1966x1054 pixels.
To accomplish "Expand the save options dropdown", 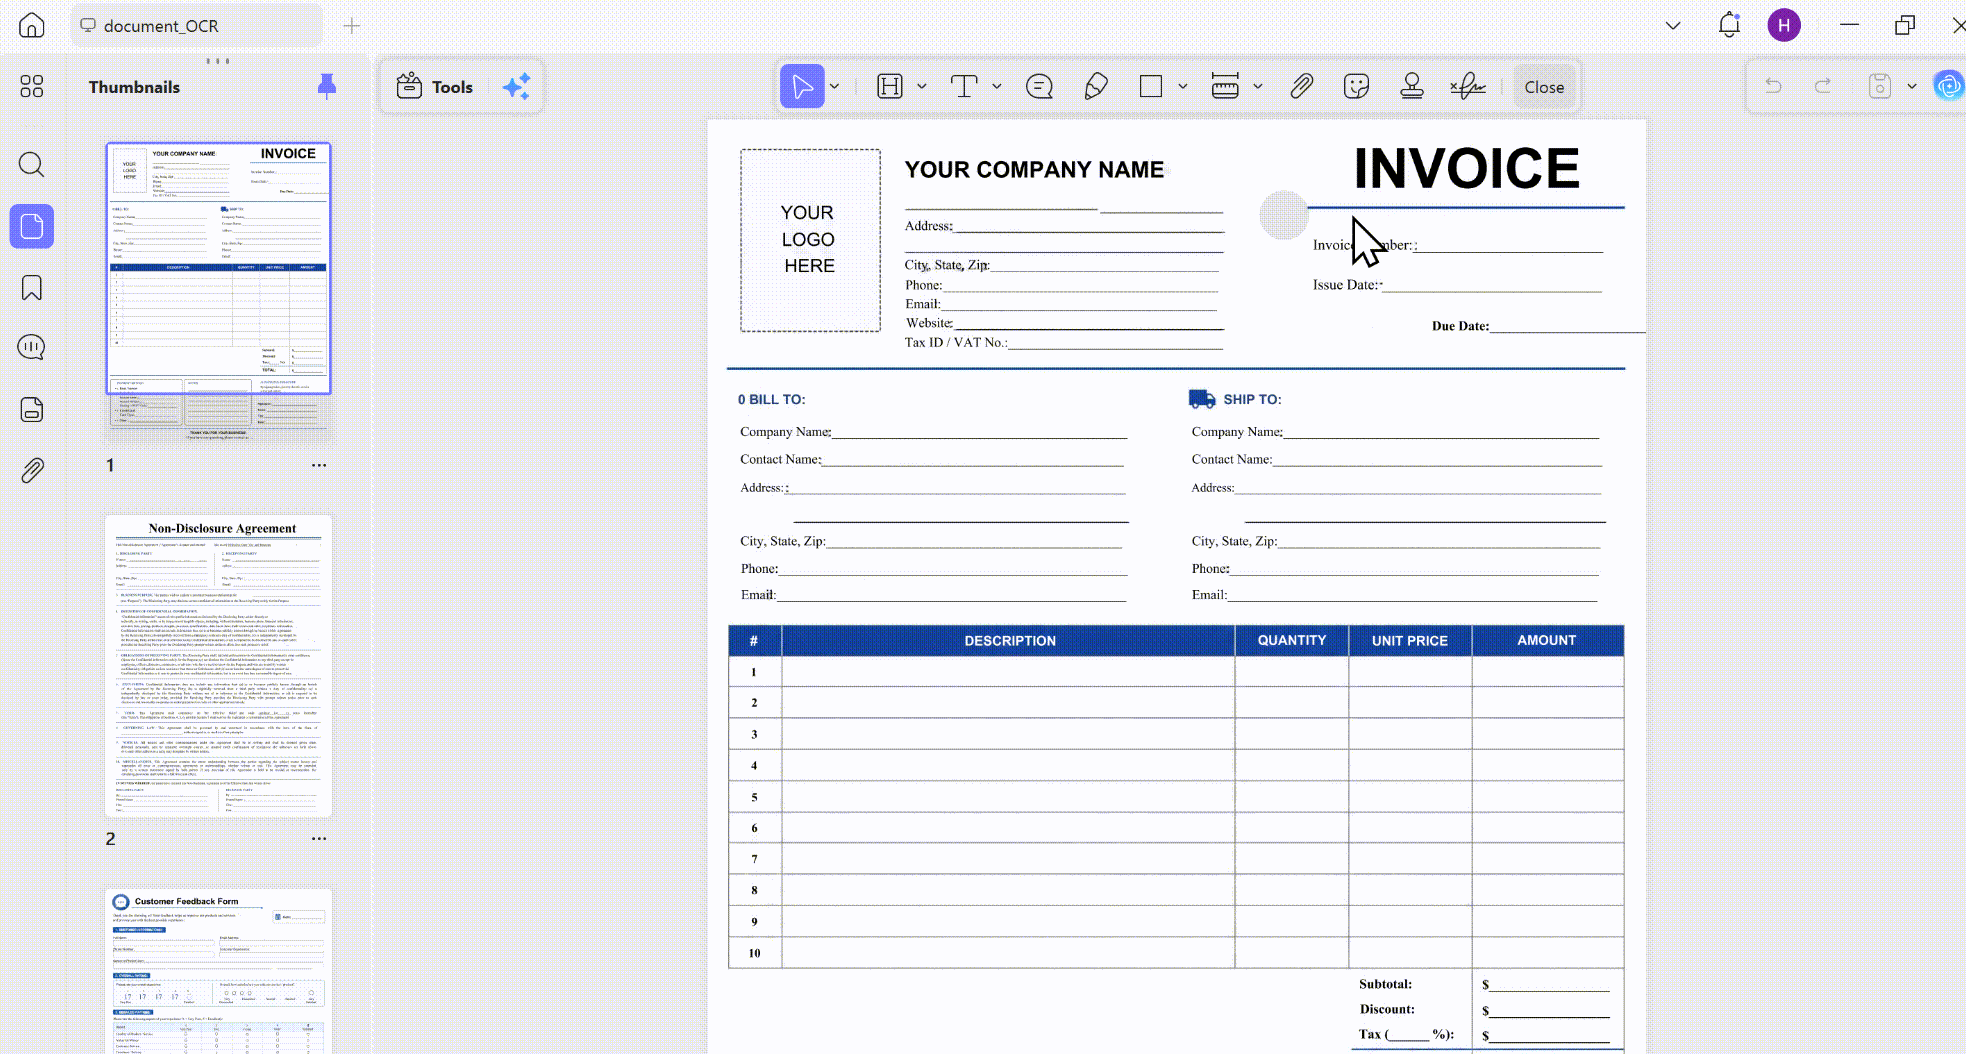I will [x=1912, y=87].
